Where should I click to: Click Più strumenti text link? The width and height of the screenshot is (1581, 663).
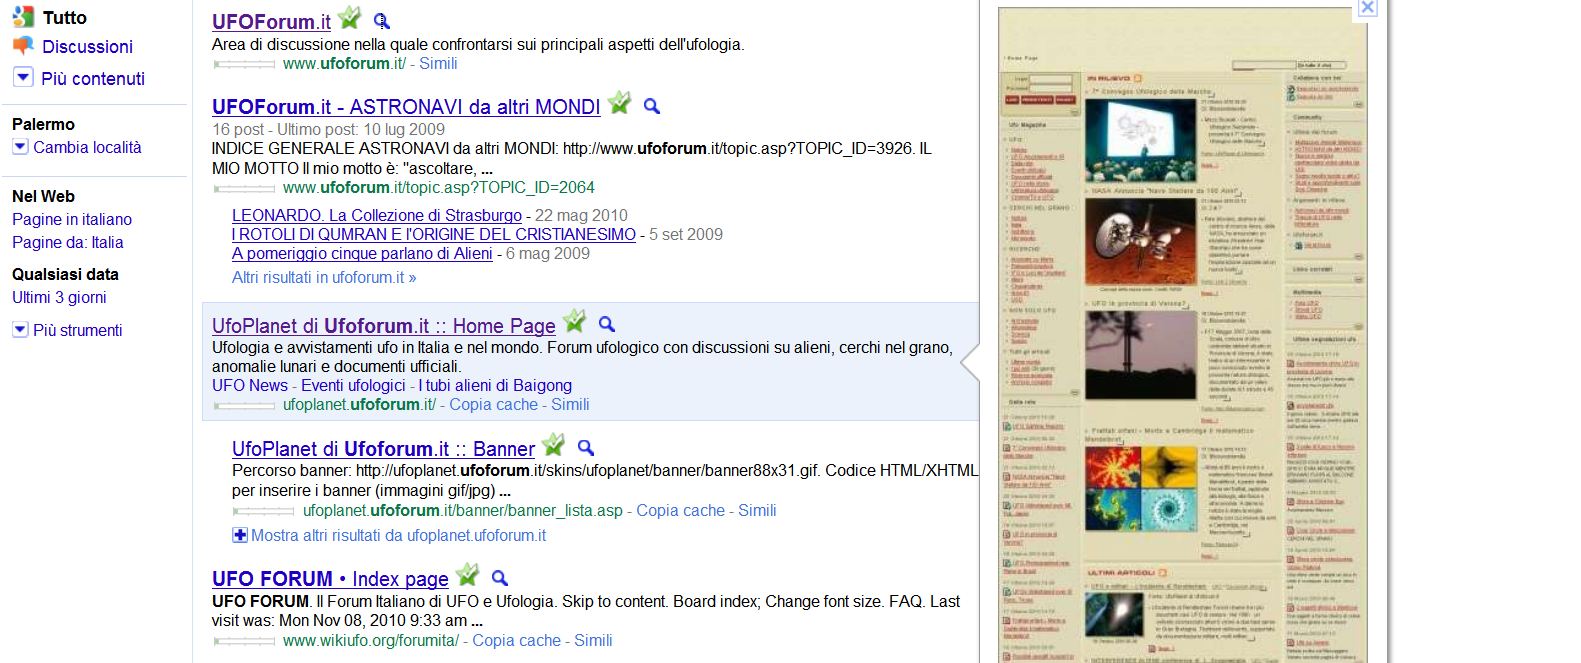(78, 330)
